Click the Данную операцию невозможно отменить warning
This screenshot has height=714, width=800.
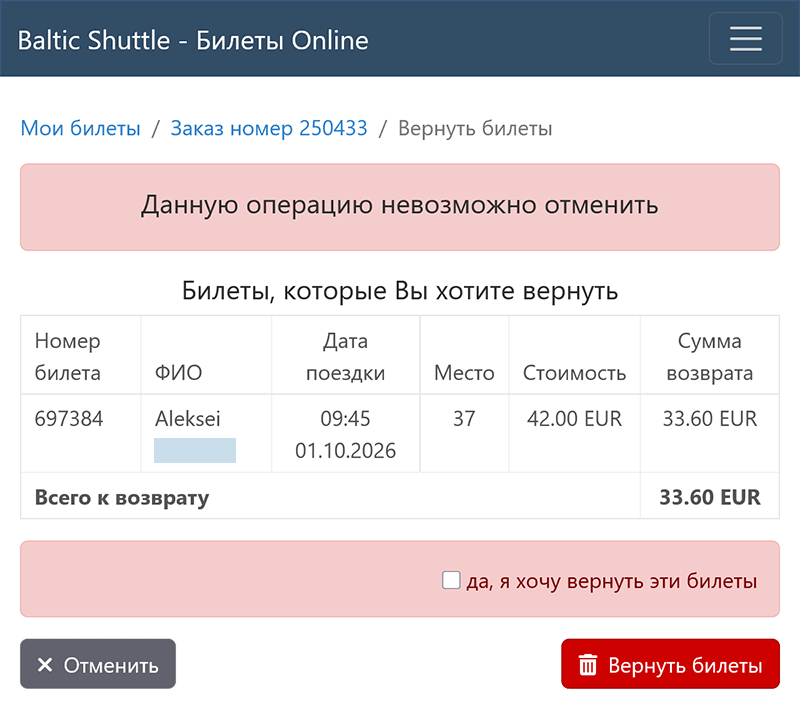tap(400, 207)
